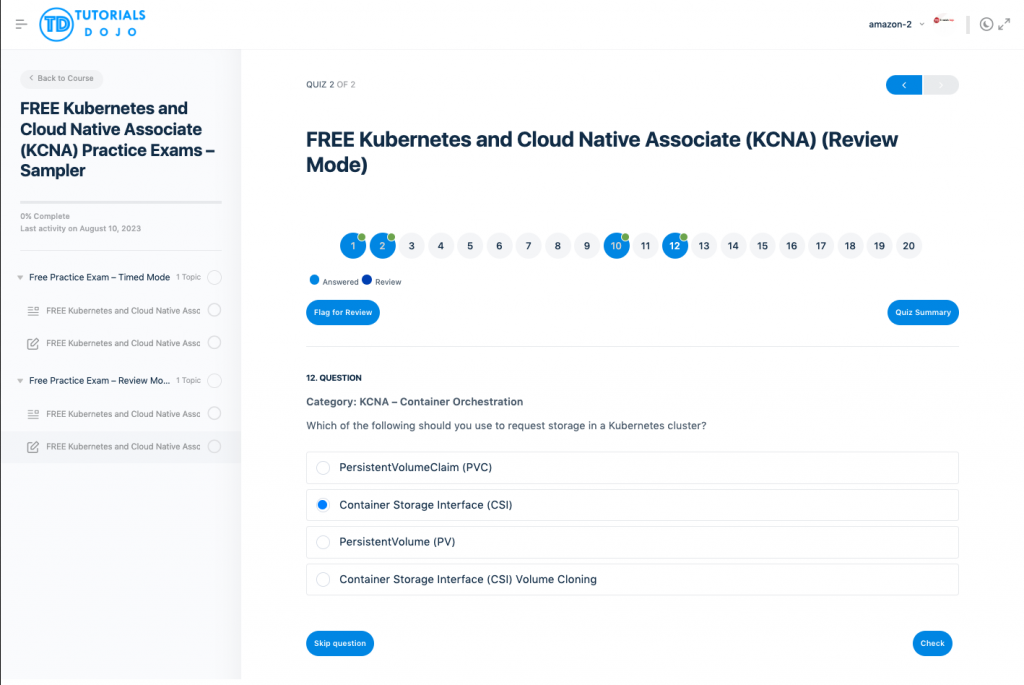Image resolution: width=1024 pixels, height=685 pixels.
Task: Click the greyed-out next quiz arrow
Action: [x=940, y=85]
